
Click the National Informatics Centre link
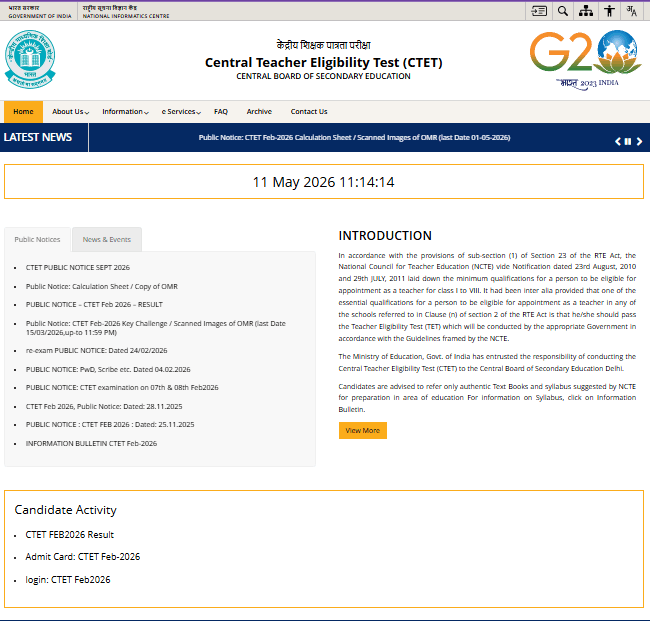click(126, 12)
